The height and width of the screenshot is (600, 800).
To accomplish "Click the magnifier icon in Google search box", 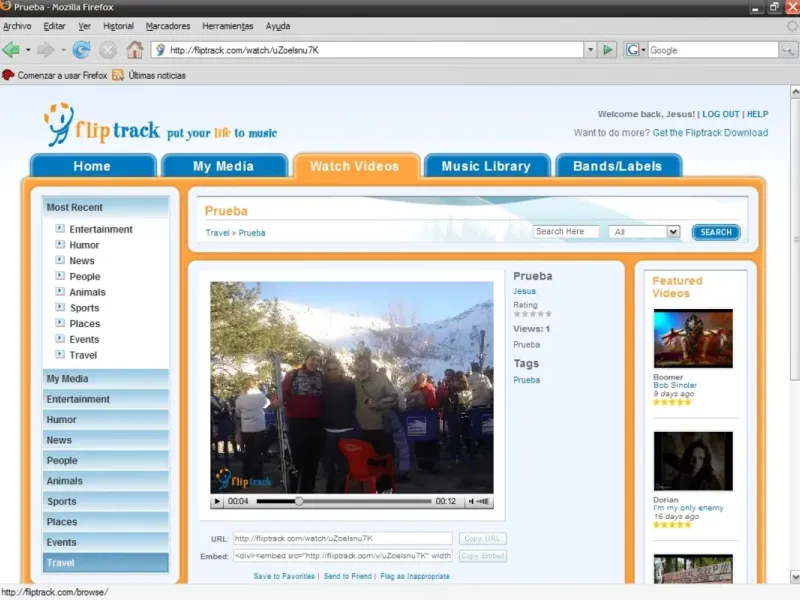I will pos(788,50).
